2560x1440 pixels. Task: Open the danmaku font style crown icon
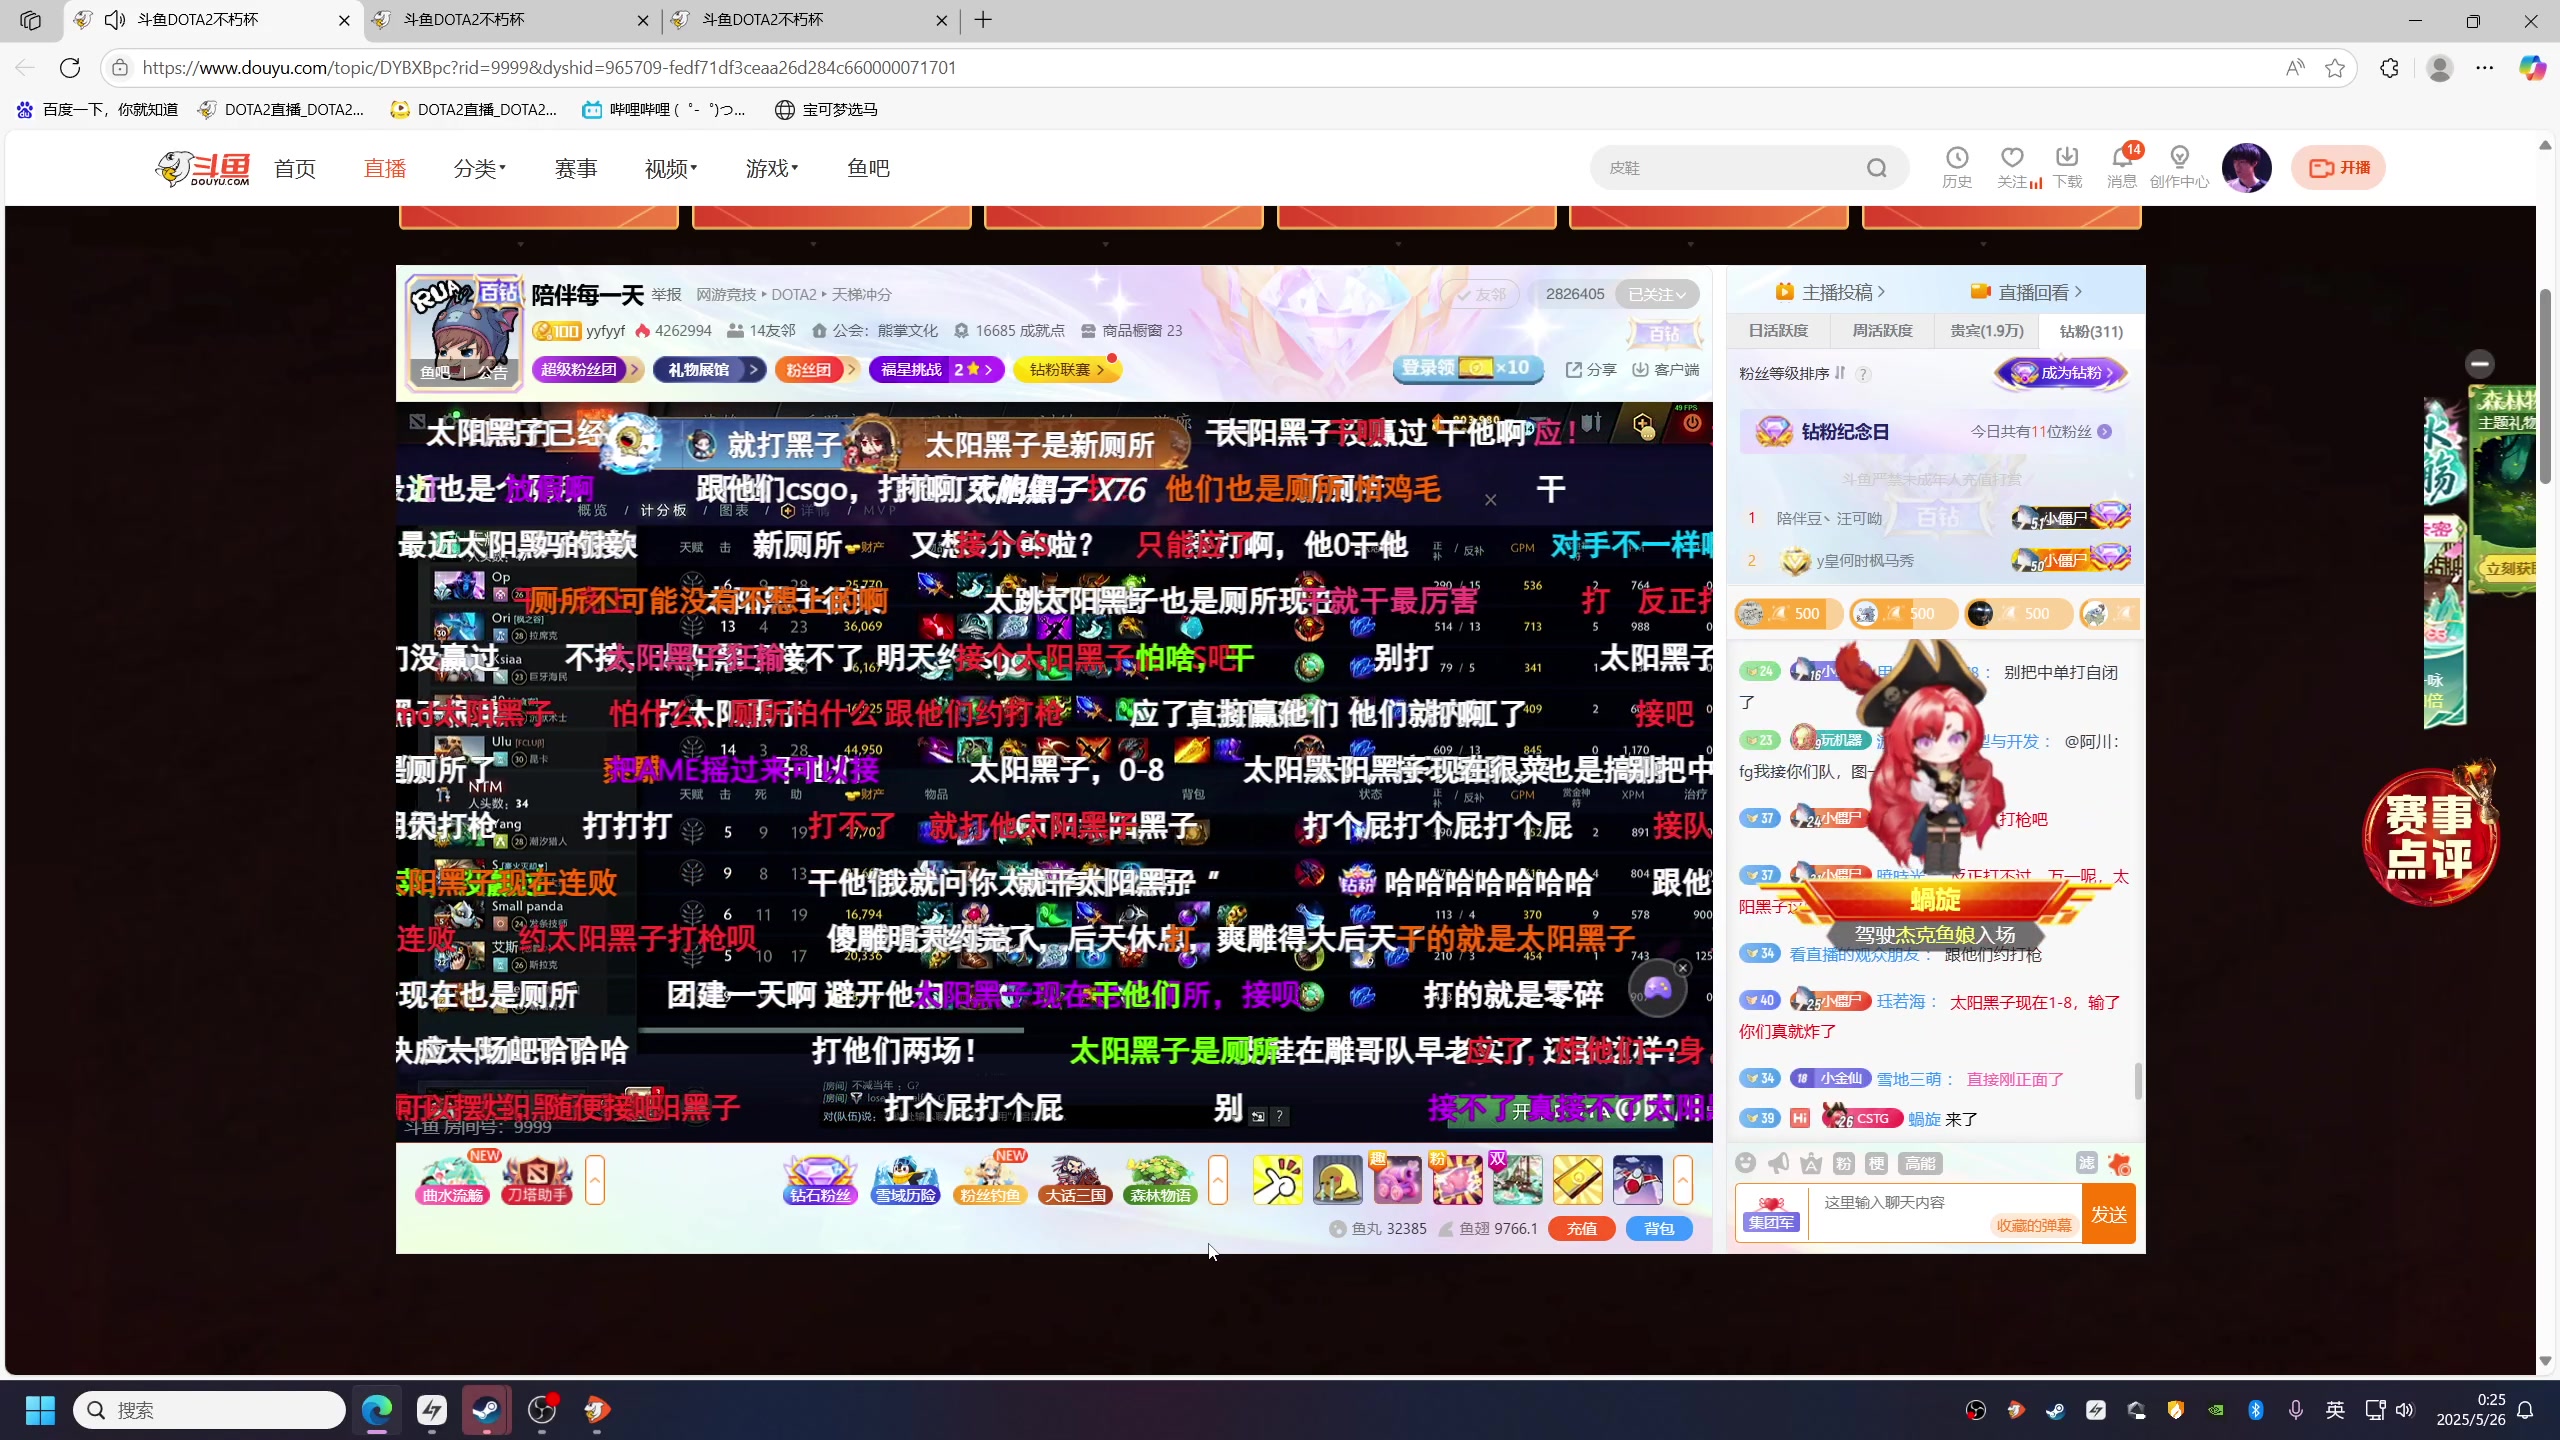(x=1811, y=1163)
